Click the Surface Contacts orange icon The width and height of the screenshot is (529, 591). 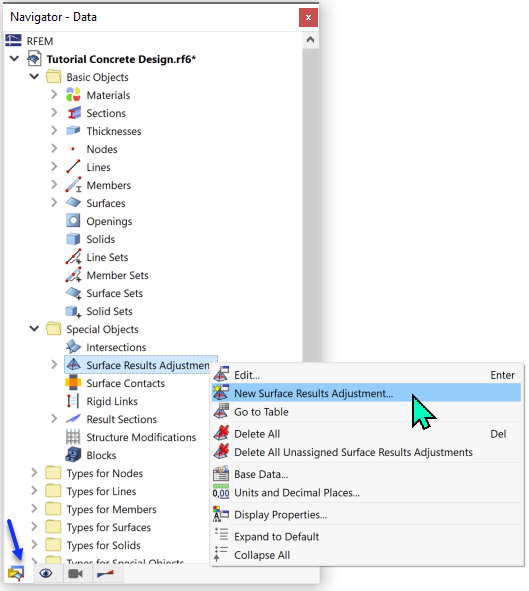pyautogui.click(x=73, y=383)
